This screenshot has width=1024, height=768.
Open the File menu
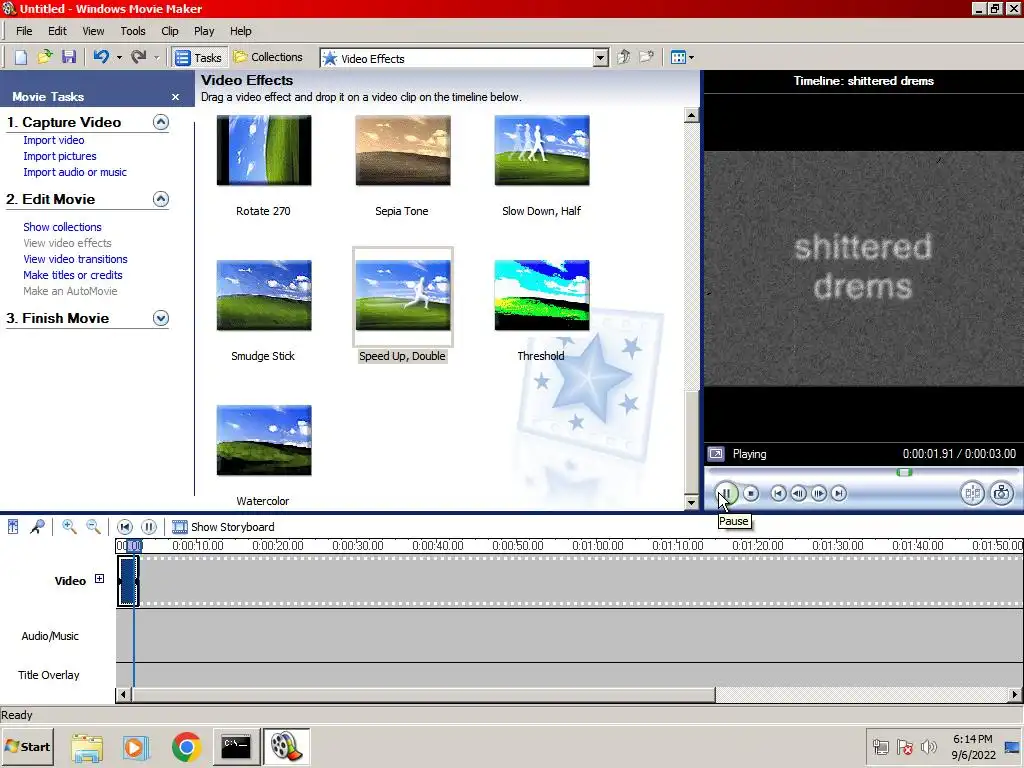[x=24, y=31]
